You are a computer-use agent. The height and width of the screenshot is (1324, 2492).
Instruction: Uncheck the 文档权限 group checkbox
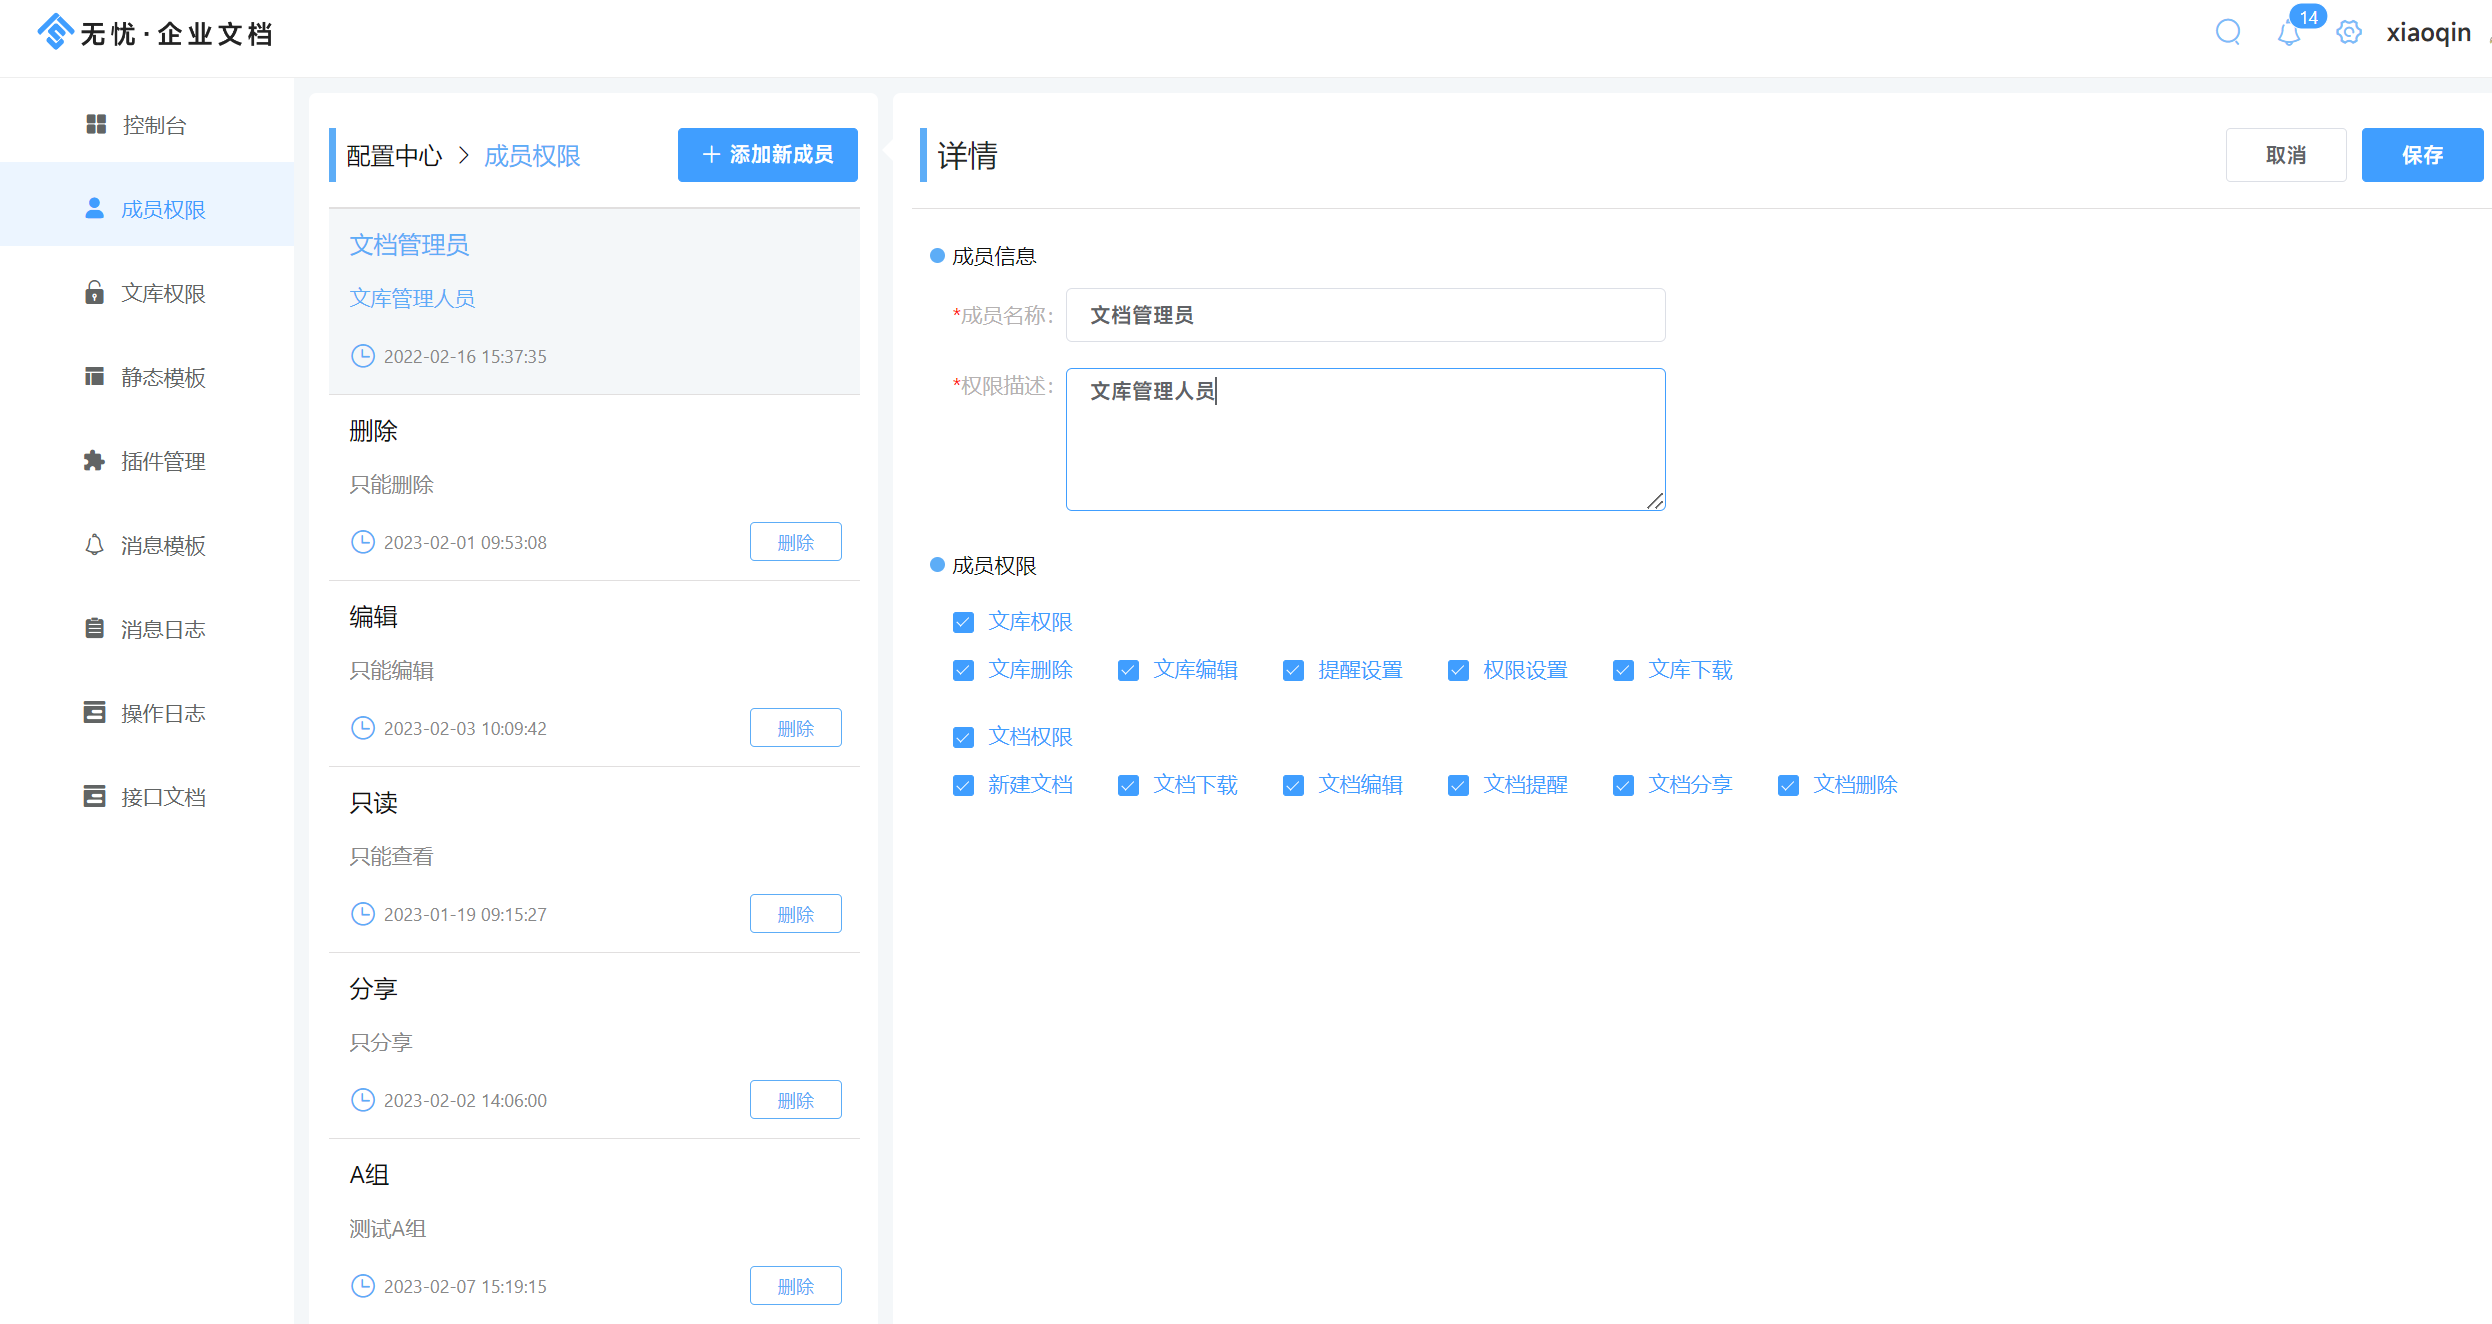pyautogui.click(x=963, y=737)
